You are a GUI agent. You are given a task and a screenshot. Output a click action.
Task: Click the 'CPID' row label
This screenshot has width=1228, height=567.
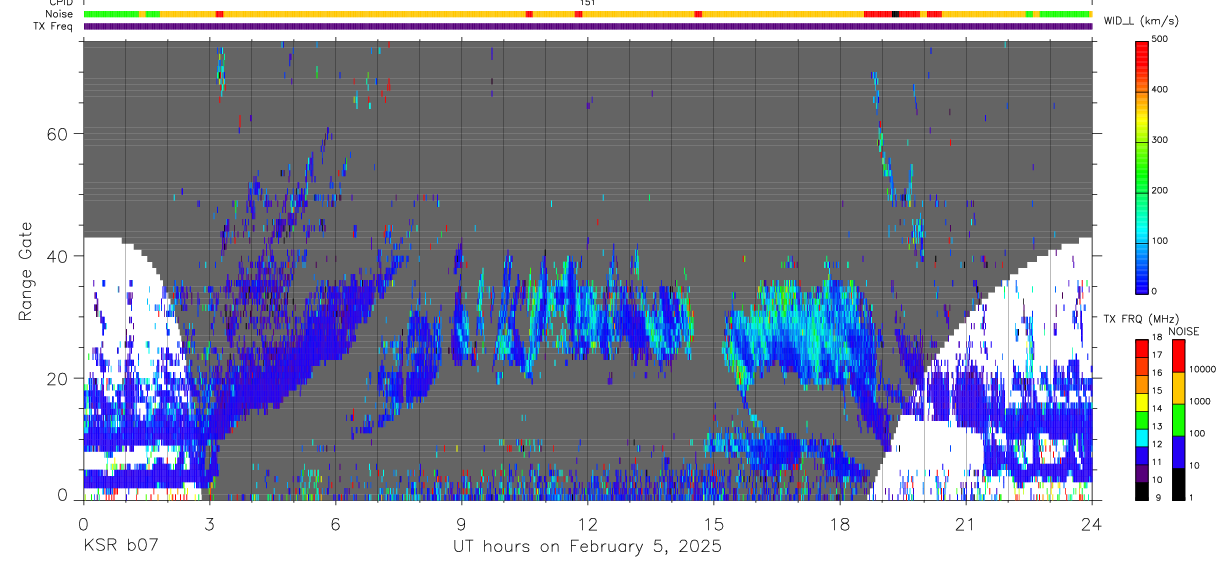(62, 3)
